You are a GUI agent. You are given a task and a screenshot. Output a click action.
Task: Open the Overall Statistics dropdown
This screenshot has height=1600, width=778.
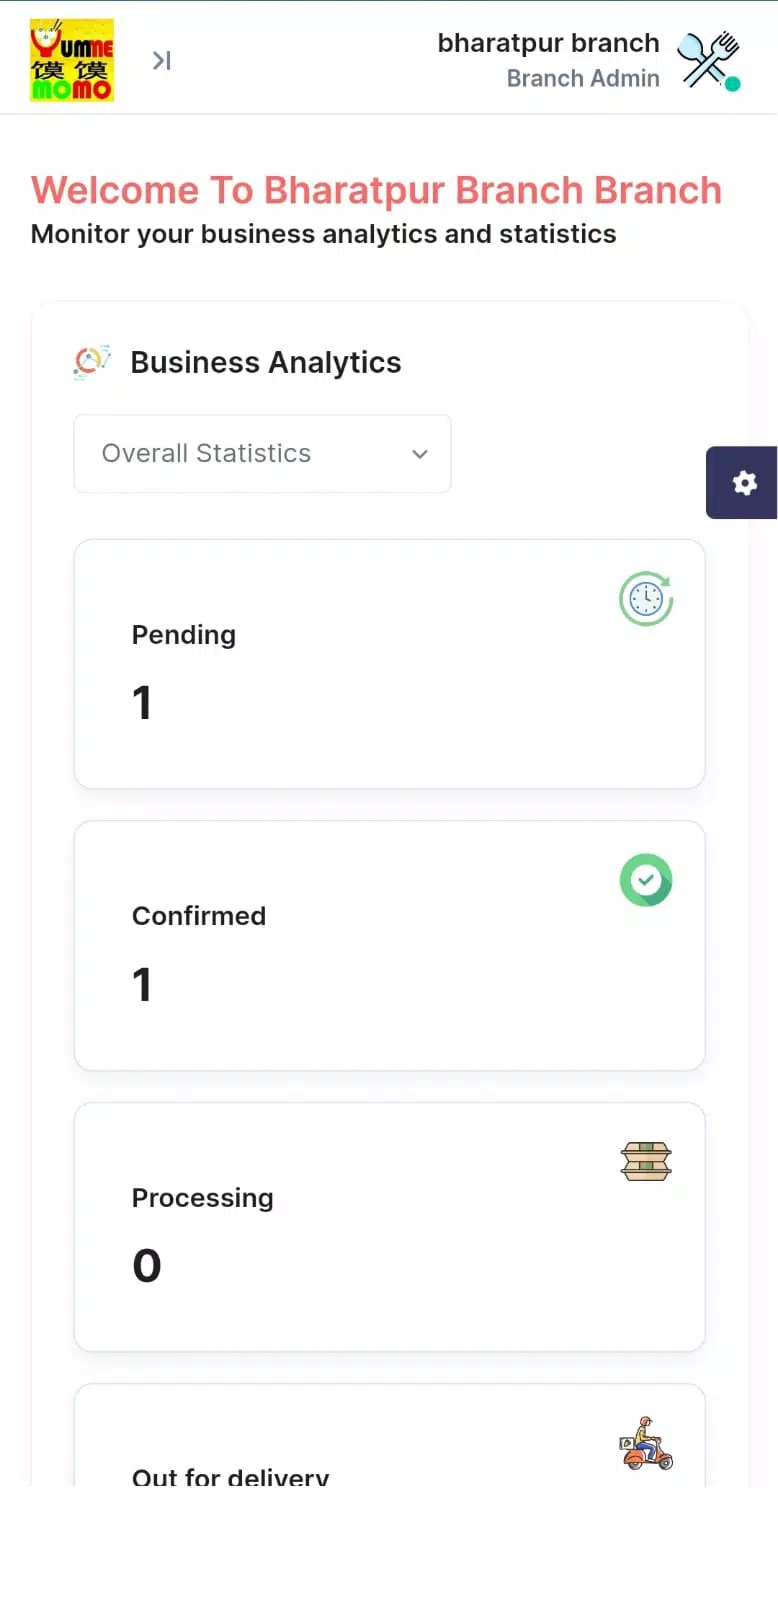tap(262, 453)
